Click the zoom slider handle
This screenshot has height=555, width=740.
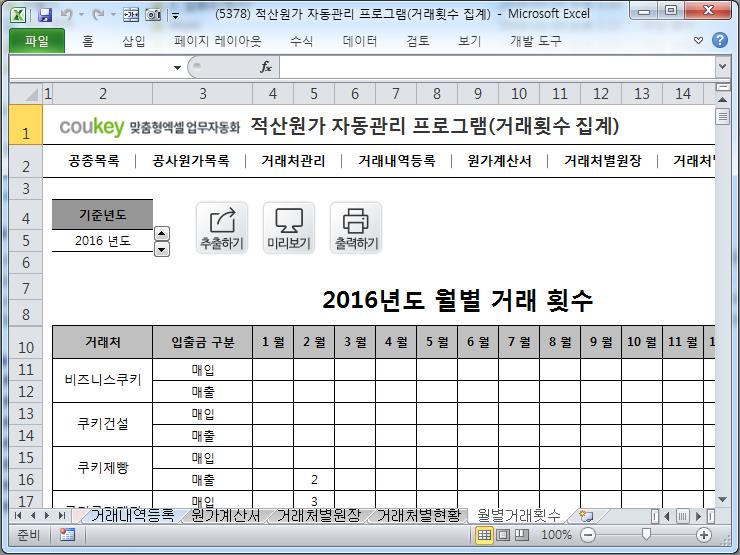(646, 535)
